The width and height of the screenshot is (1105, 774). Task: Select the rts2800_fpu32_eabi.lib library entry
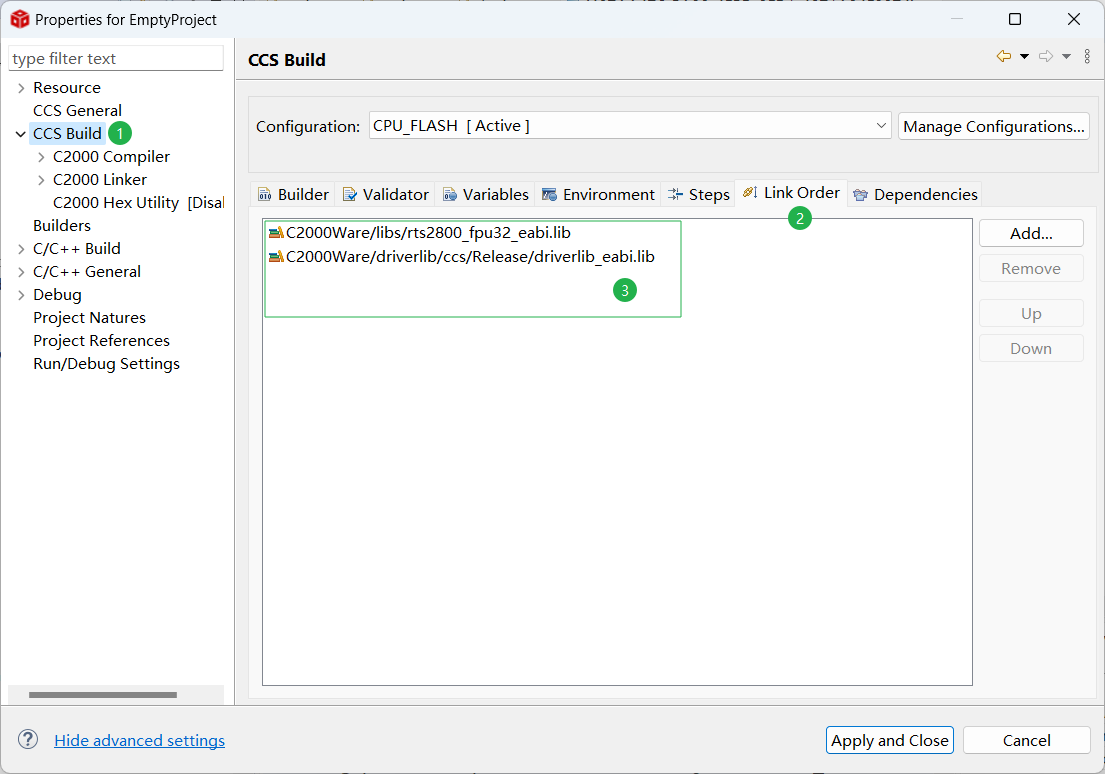point(427,232)
